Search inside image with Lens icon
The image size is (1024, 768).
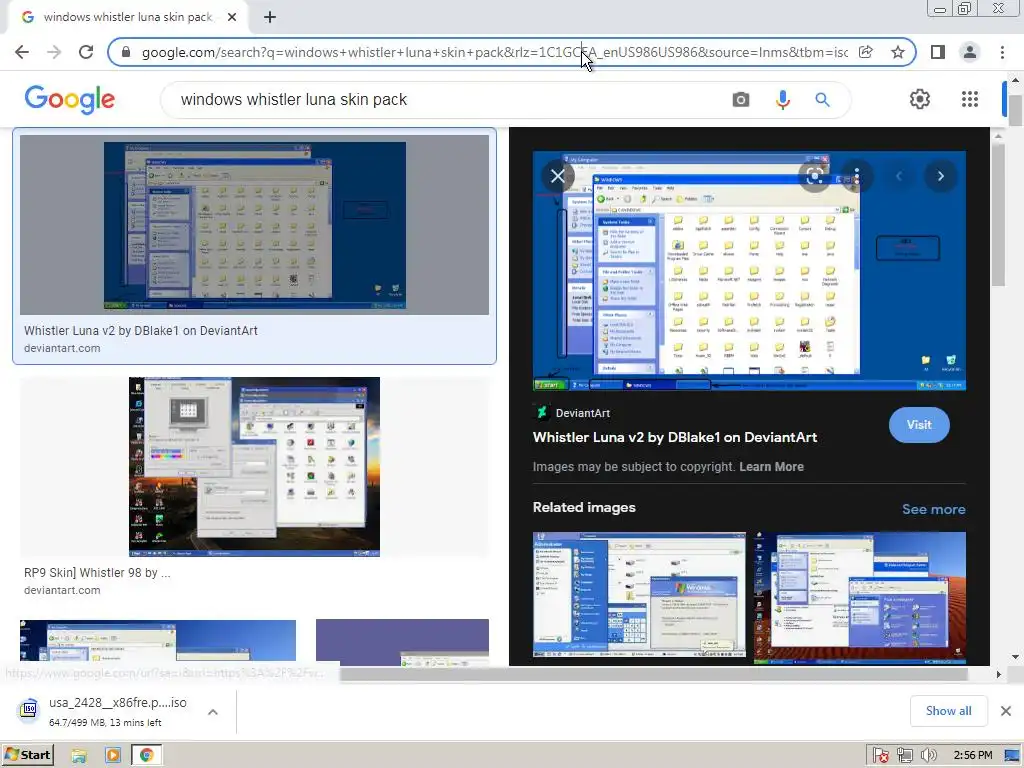814,176
